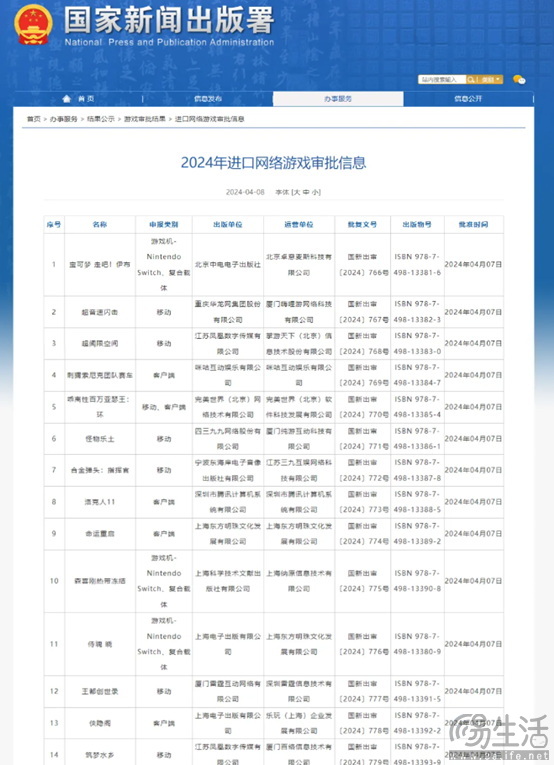The width and height of the screenshot is (554, 765).
Task: Click Nintendo Switch category in row 10
Action: point(164,581)
